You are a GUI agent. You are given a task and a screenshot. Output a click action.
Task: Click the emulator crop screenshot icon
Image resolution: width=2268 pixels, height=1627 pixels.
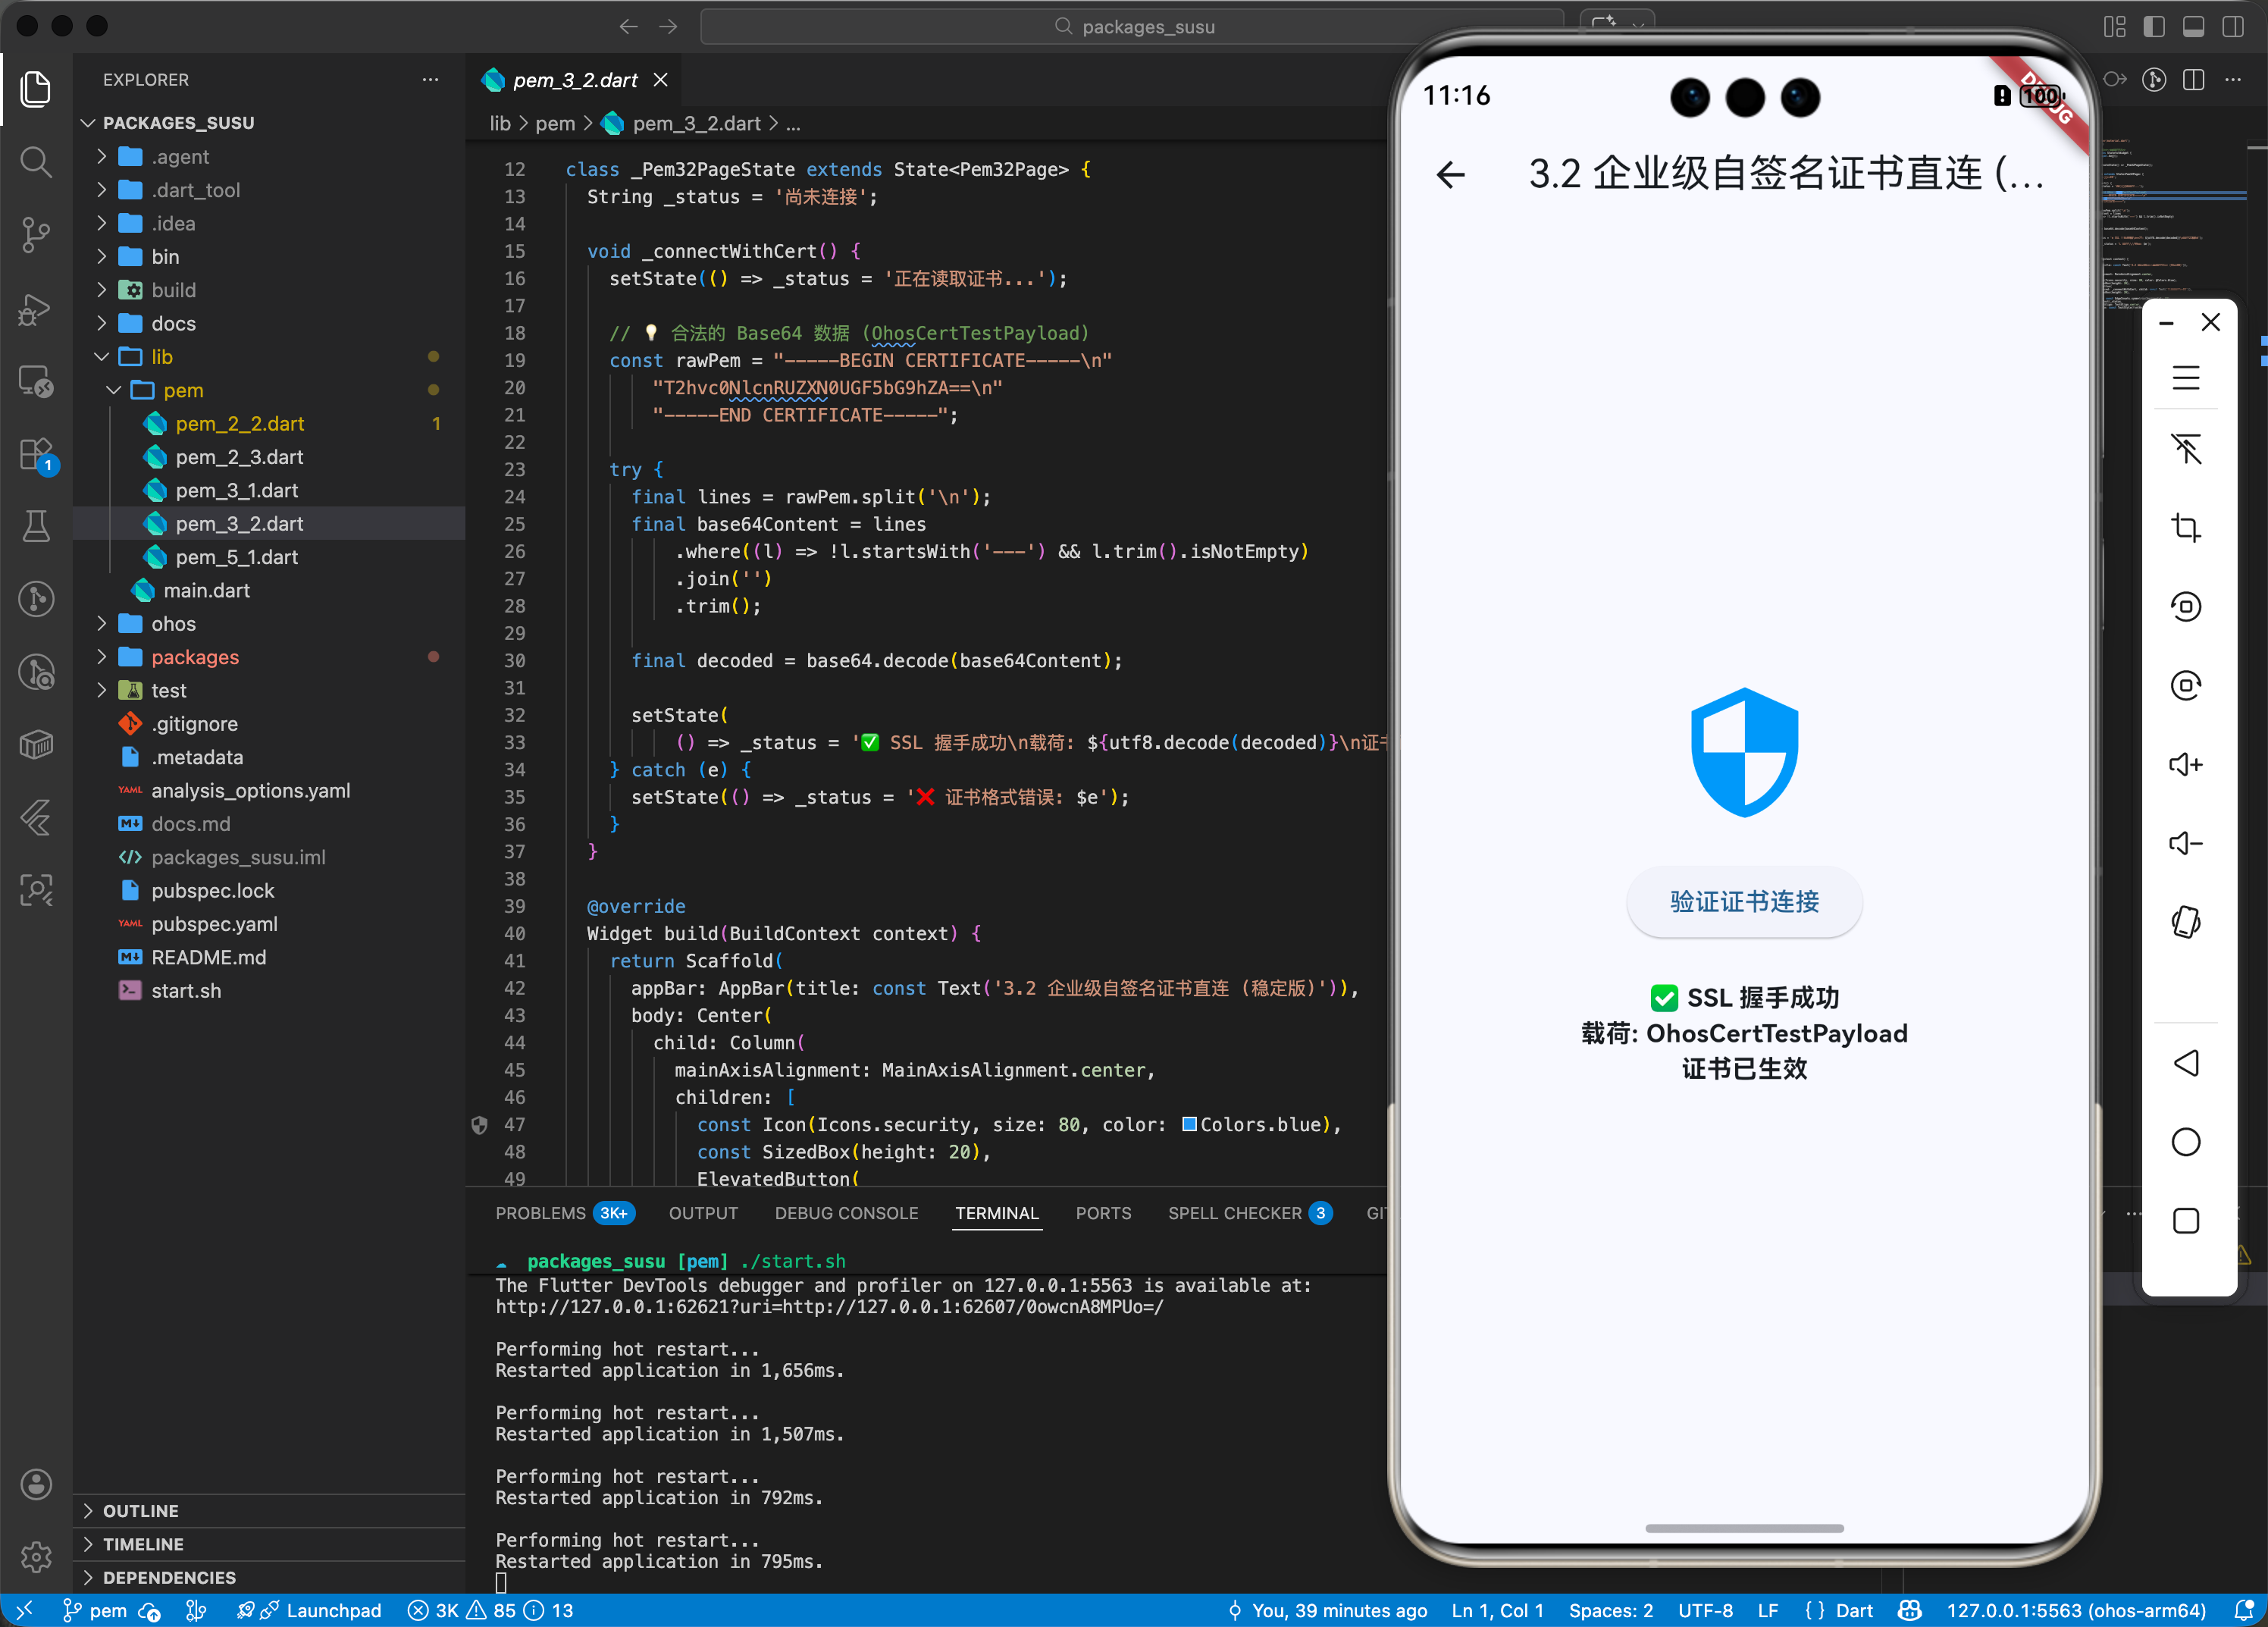(2185, 528)
